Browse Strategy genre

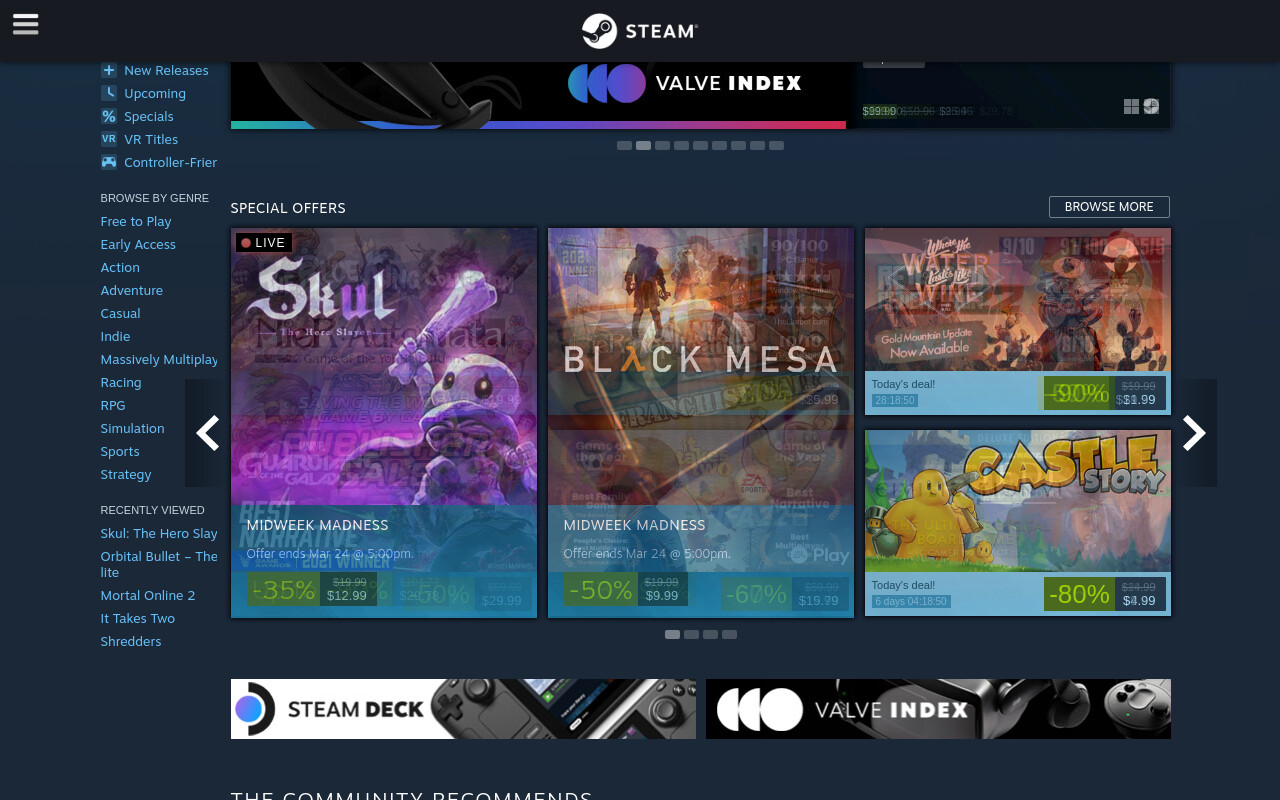tap(126, 474)
